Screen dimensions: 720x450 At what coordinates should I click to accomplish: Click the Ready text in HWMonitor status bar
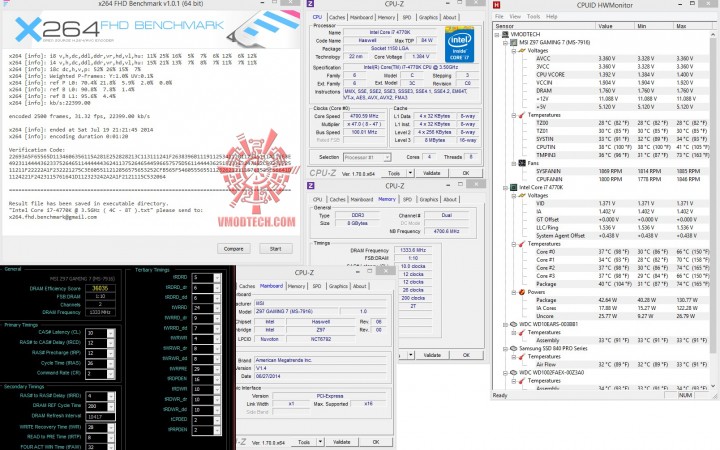coord(500,395)
